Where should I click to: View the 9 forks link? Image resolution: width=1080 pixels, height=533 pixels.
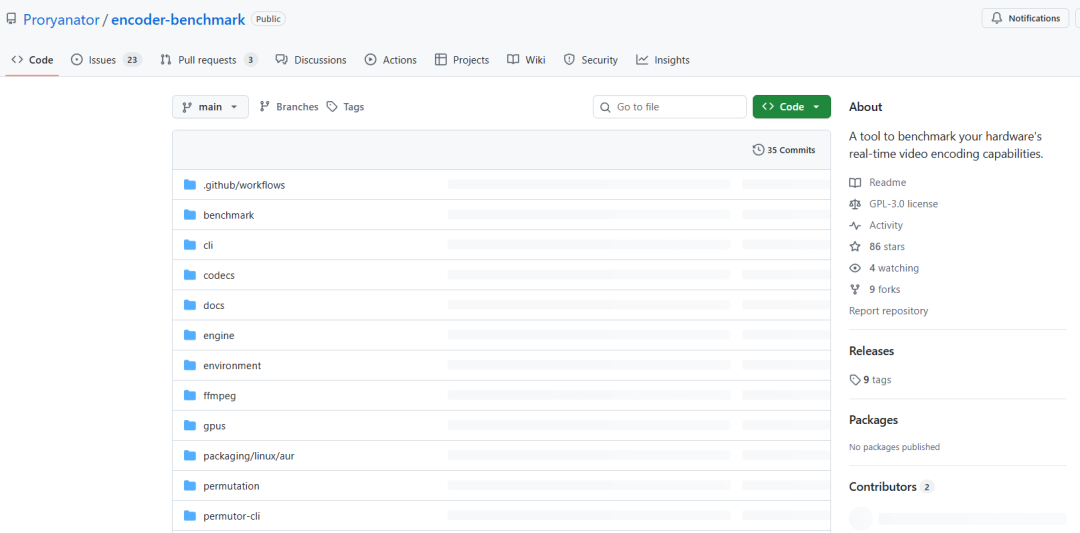[875, 289]
